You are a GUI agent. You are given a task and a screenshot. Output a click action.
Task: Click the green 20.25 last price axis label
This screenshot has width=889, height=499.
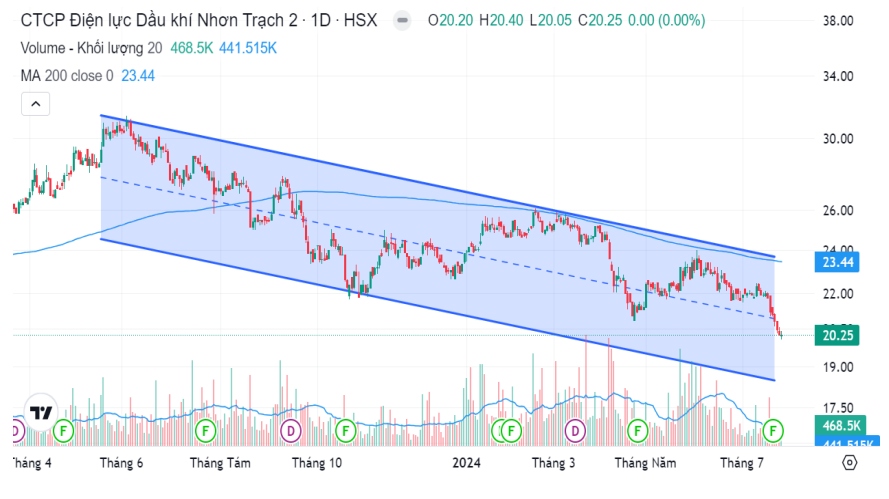click(x=837, y=335)
